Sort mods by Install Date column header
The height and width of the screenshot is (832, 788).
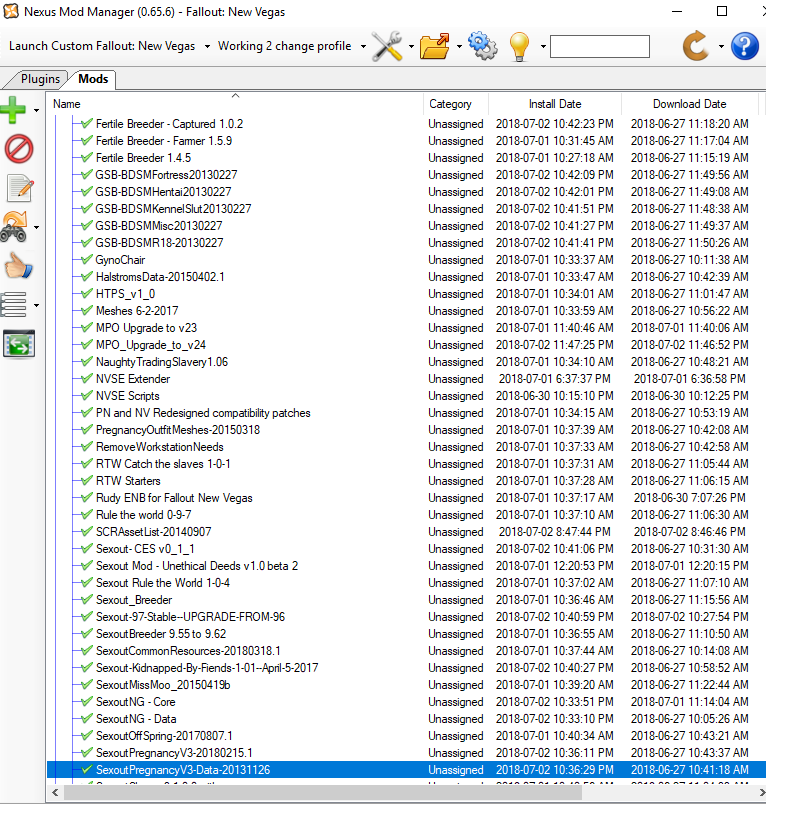pyautogui.click(x=554, y=104)
